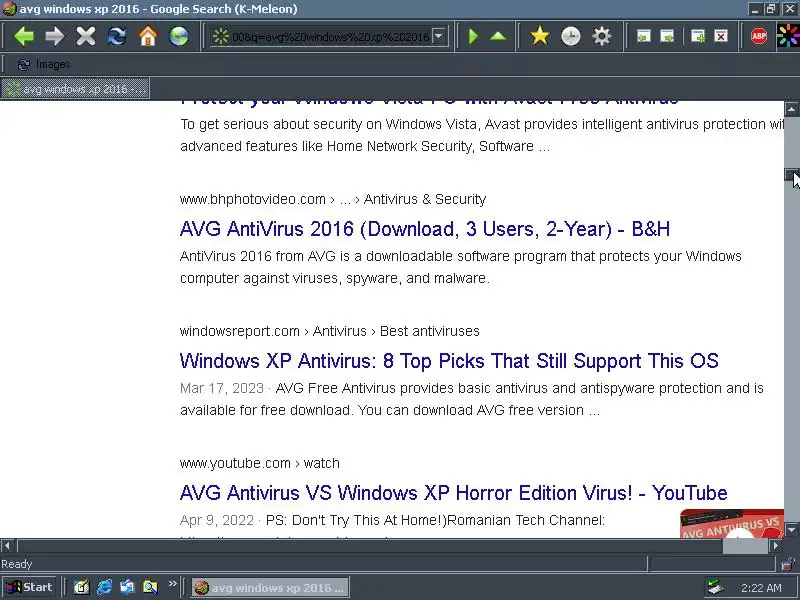Click the status bar security icon
The height and width of the screenshot is (600, 800).
pyautogui.click(x=788, y=564)
